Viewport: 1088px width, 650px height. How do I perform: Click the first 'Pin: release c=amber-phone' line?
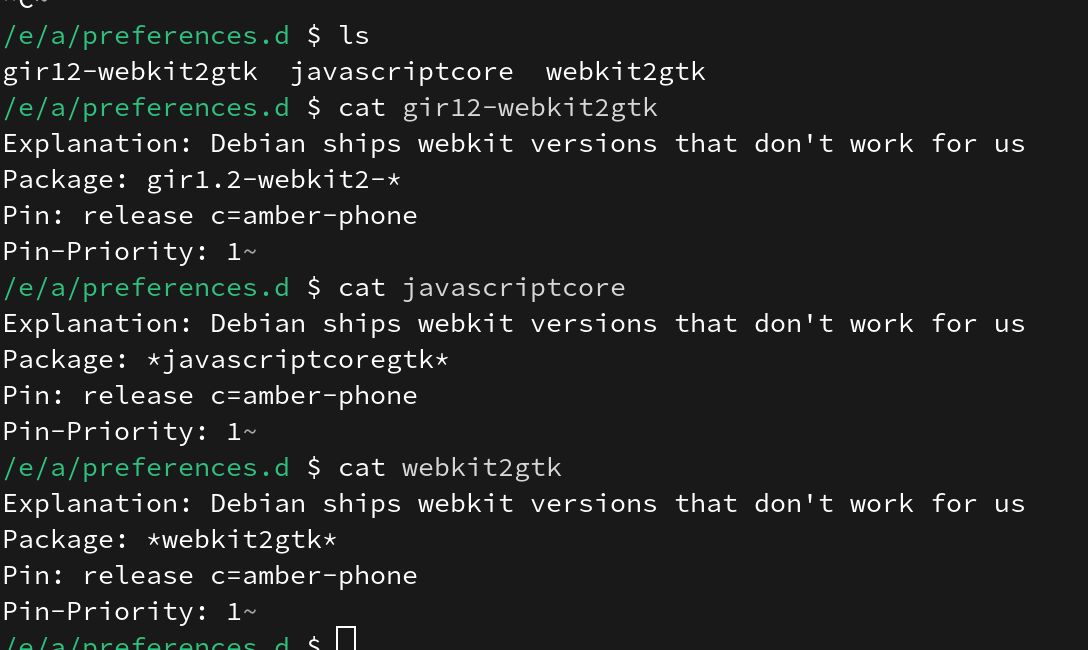point(210,216)
